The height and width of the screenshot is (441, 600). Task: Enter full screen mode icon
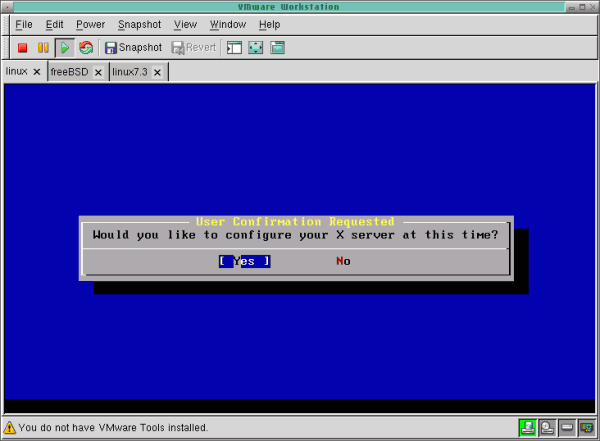coord(256,48)
